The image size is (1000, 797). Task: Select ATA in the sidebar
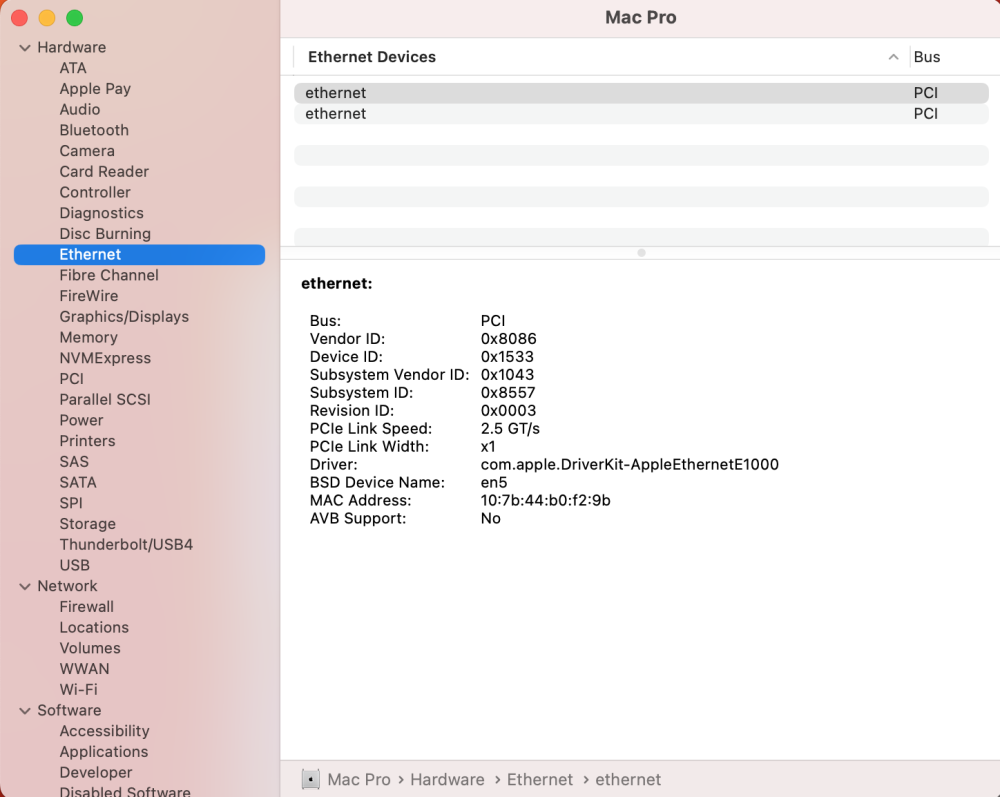point(73,68)
